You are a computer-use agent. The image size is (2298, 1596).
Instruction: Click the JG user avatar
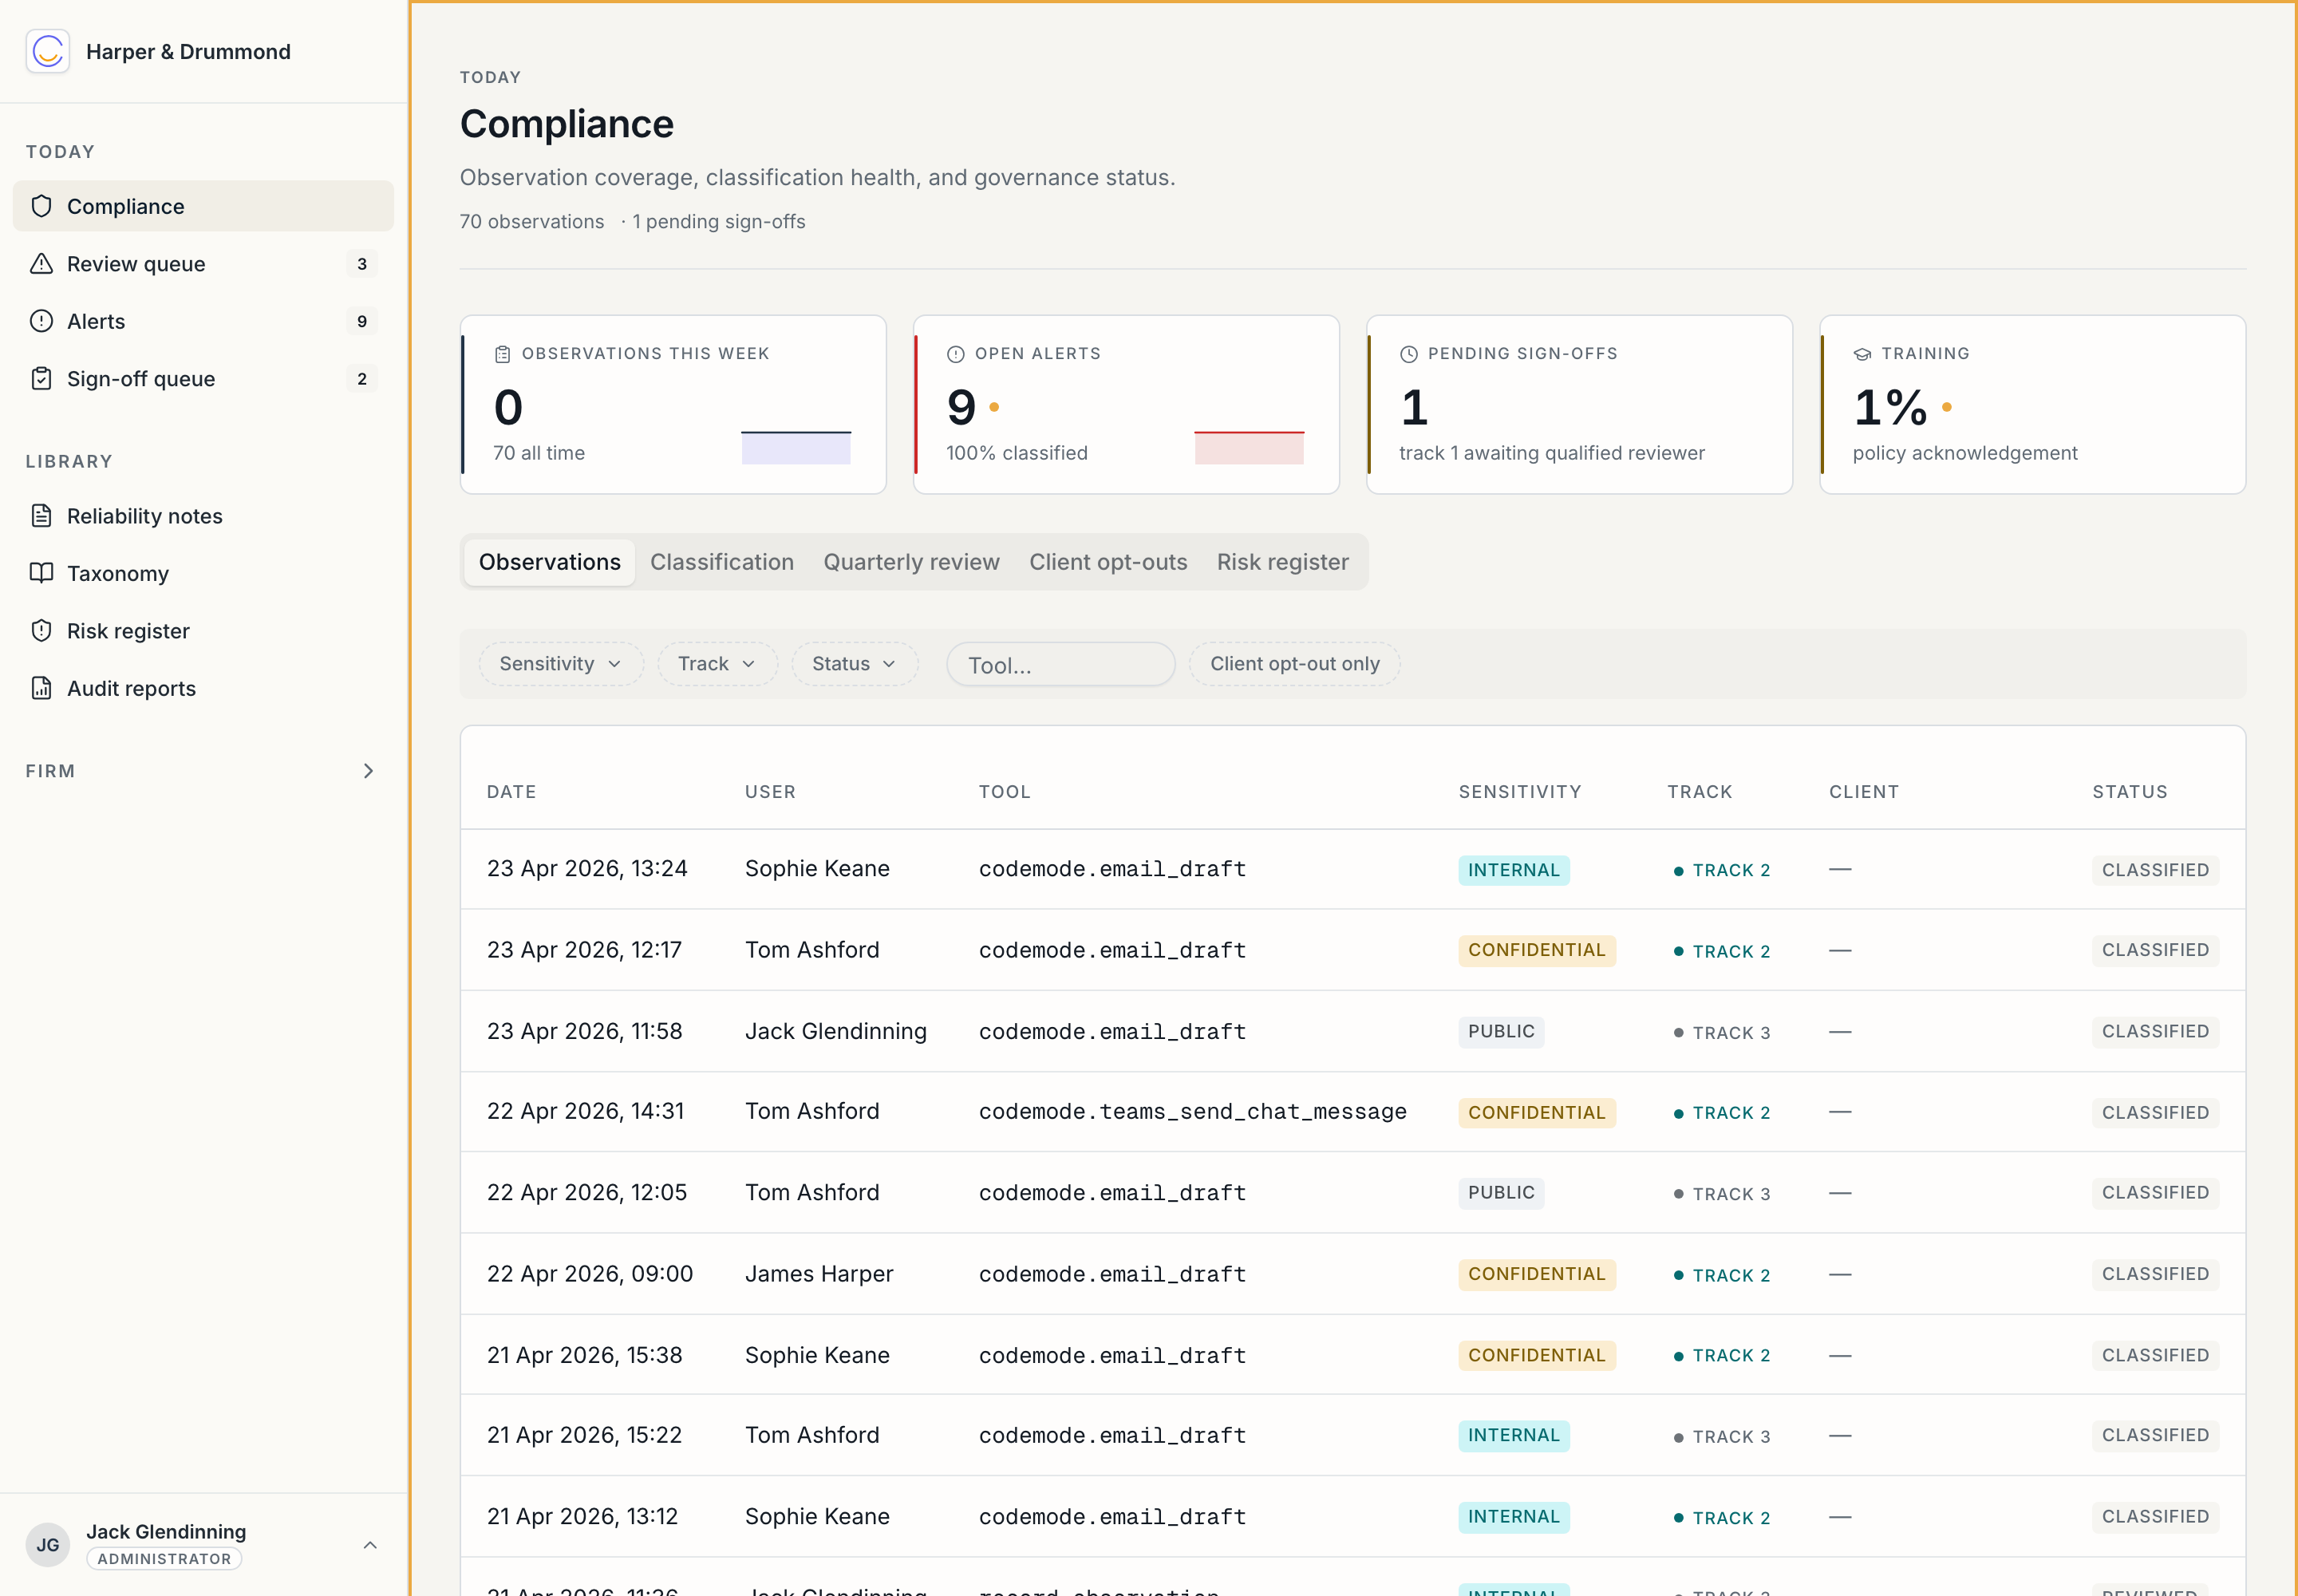[47, 1544]
